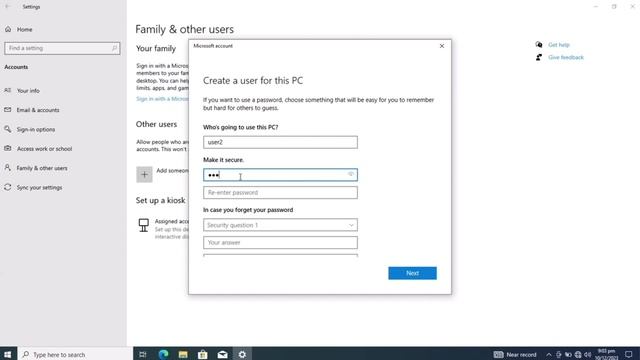This screenshot has height=360, width=640.
Task: Click the Your info person icon
Action: click(x=8, y=90)
